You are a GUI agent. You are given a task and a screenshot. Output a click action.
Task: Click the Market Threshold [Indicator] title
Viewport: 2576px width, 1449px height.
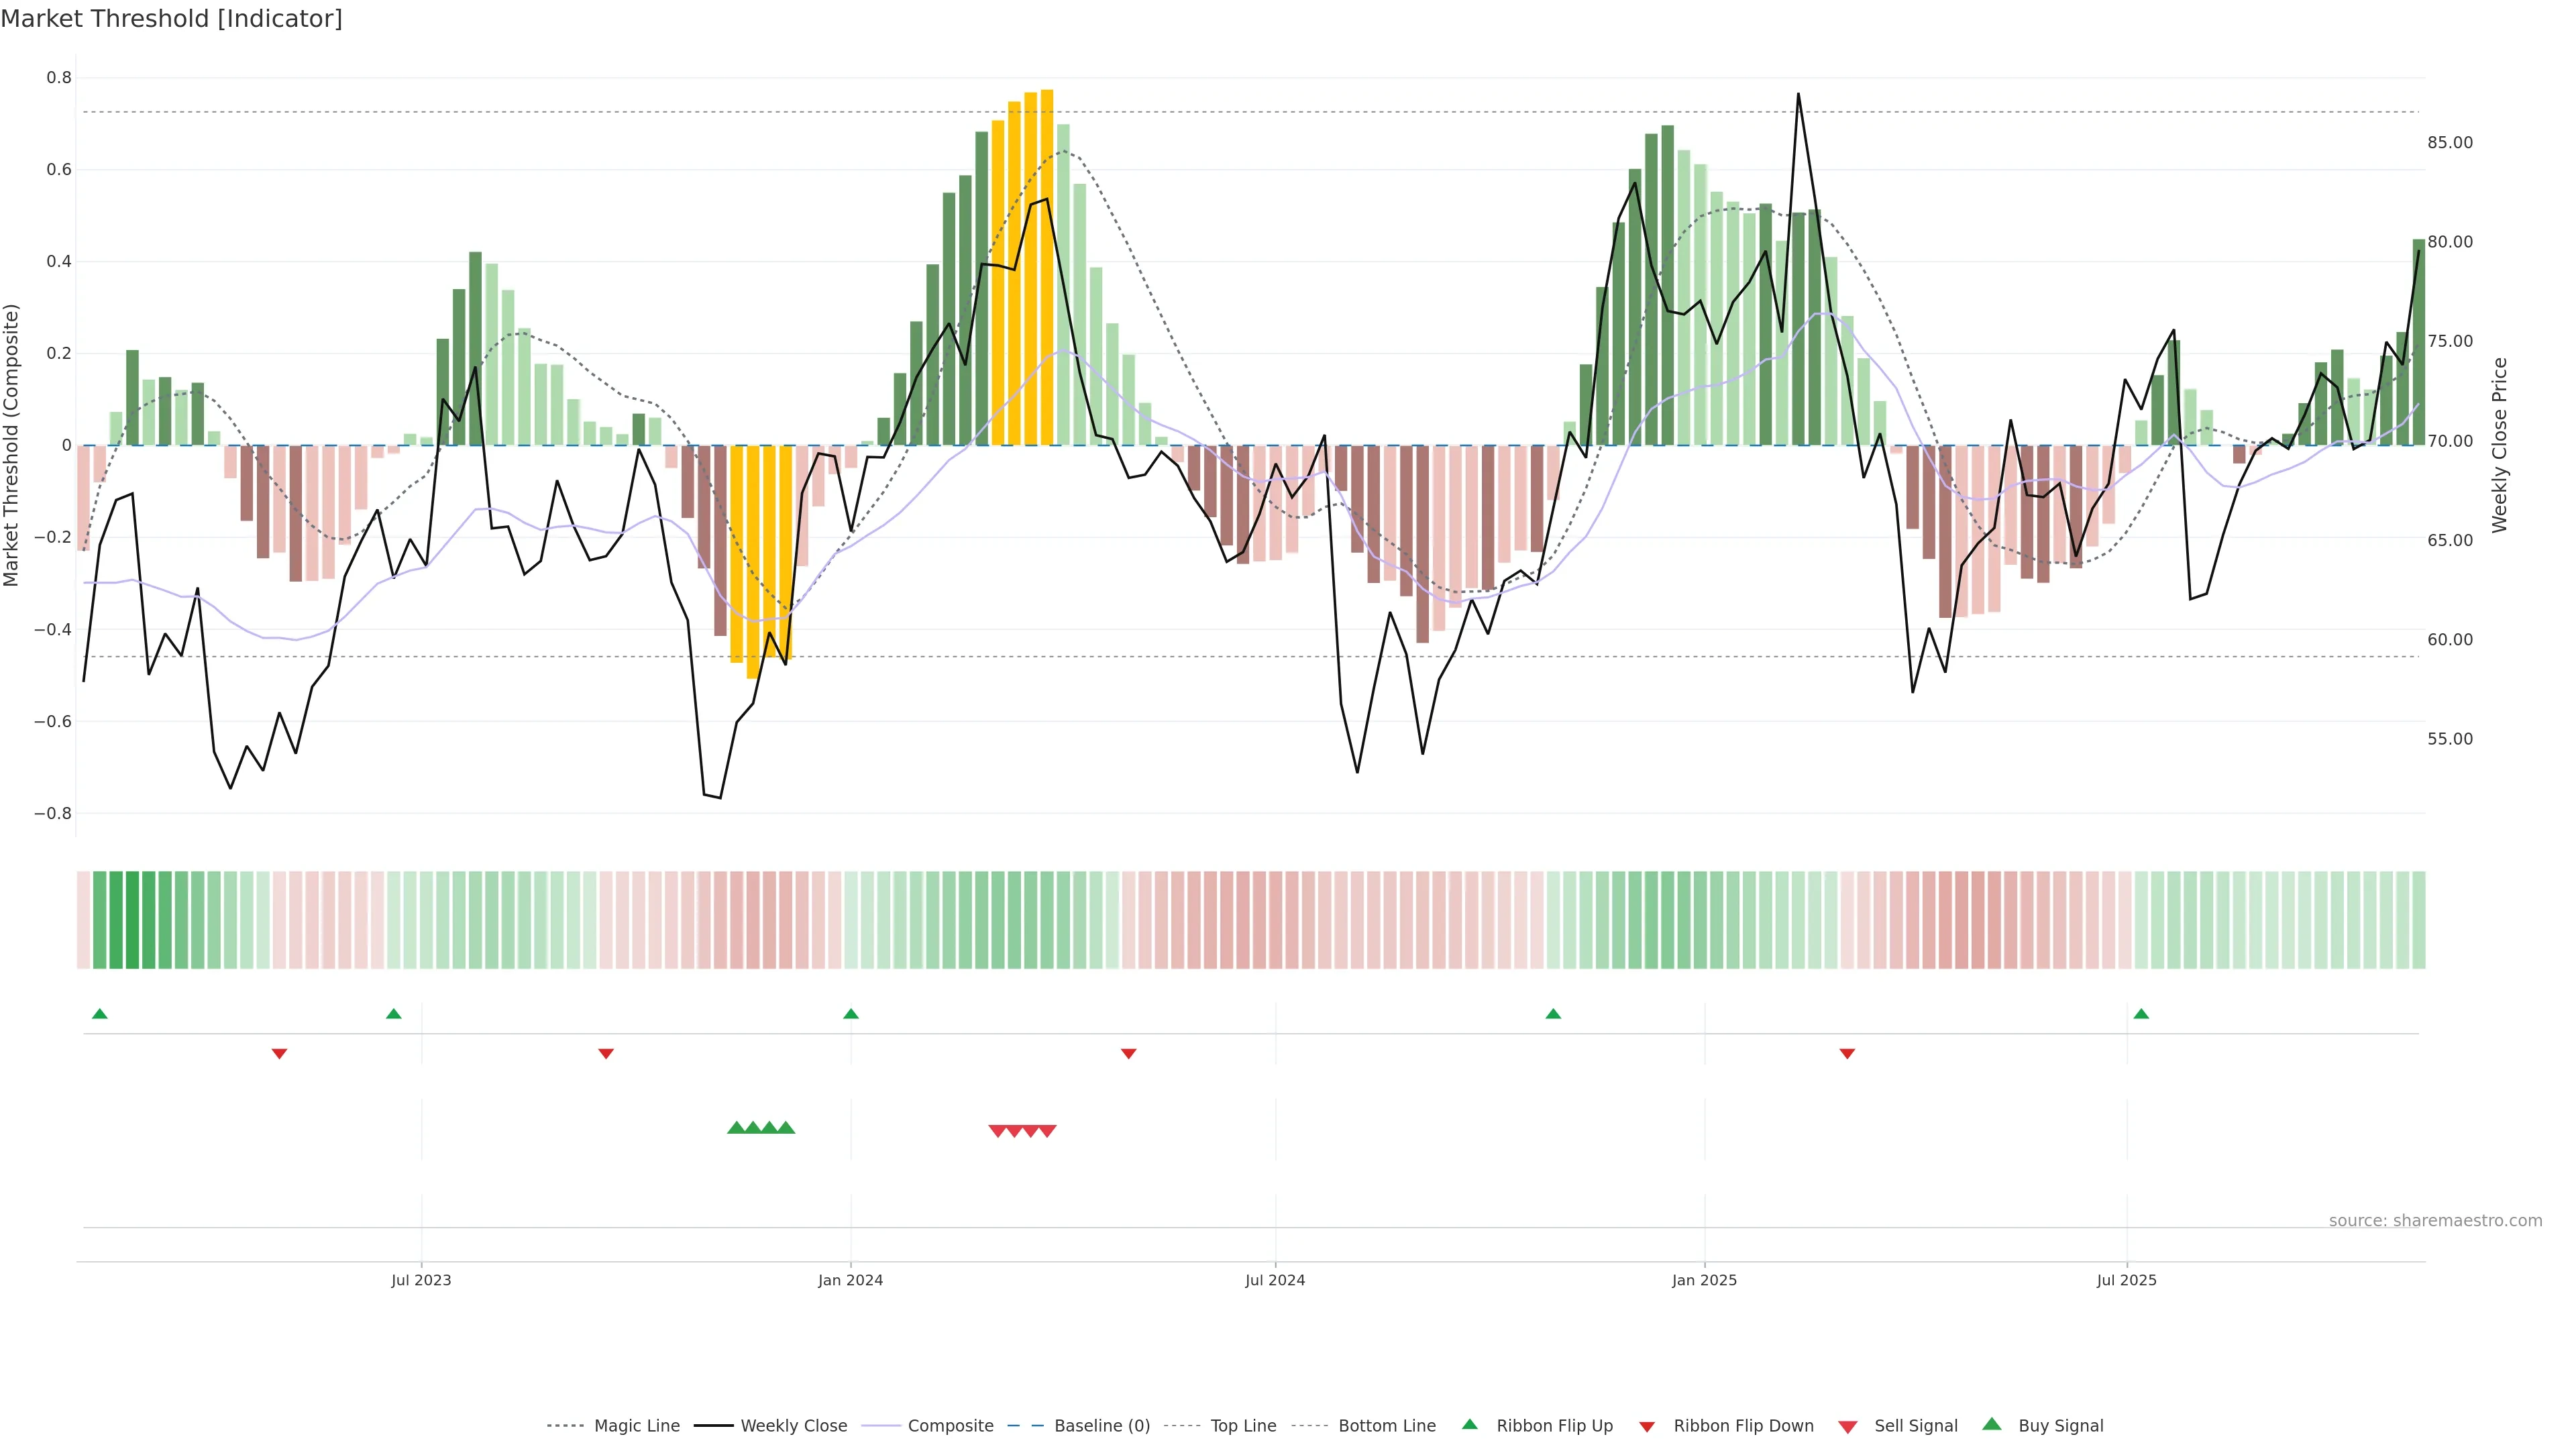pos(172,19)
